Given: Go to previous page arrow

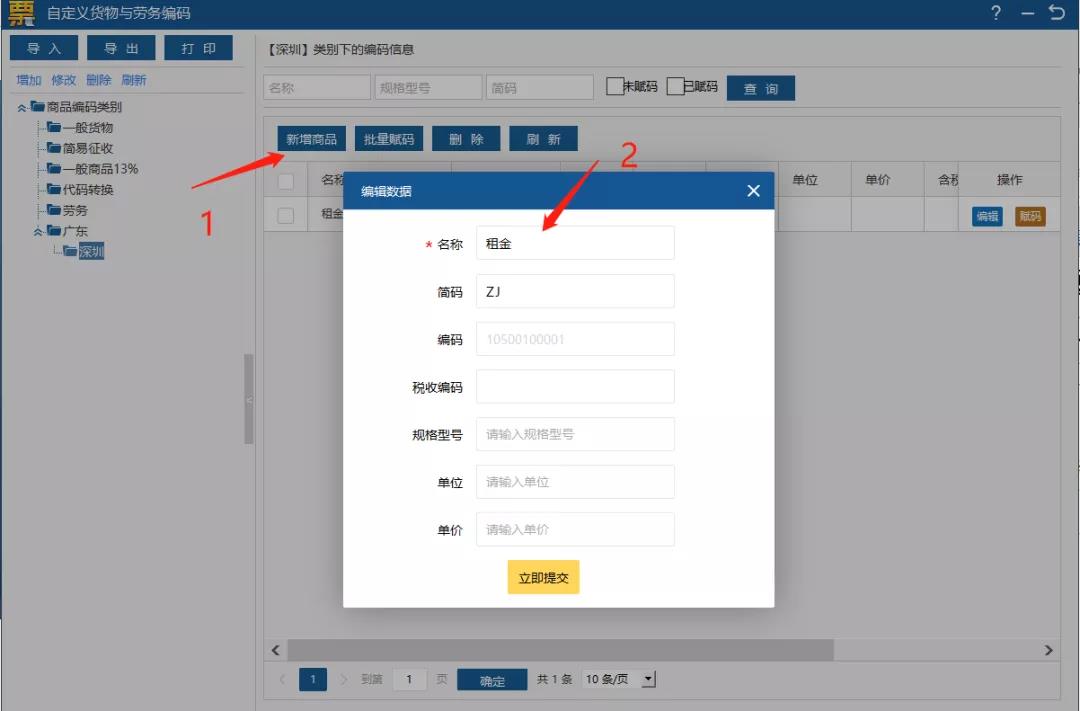Looking at the screenshot, I should 282,679.
